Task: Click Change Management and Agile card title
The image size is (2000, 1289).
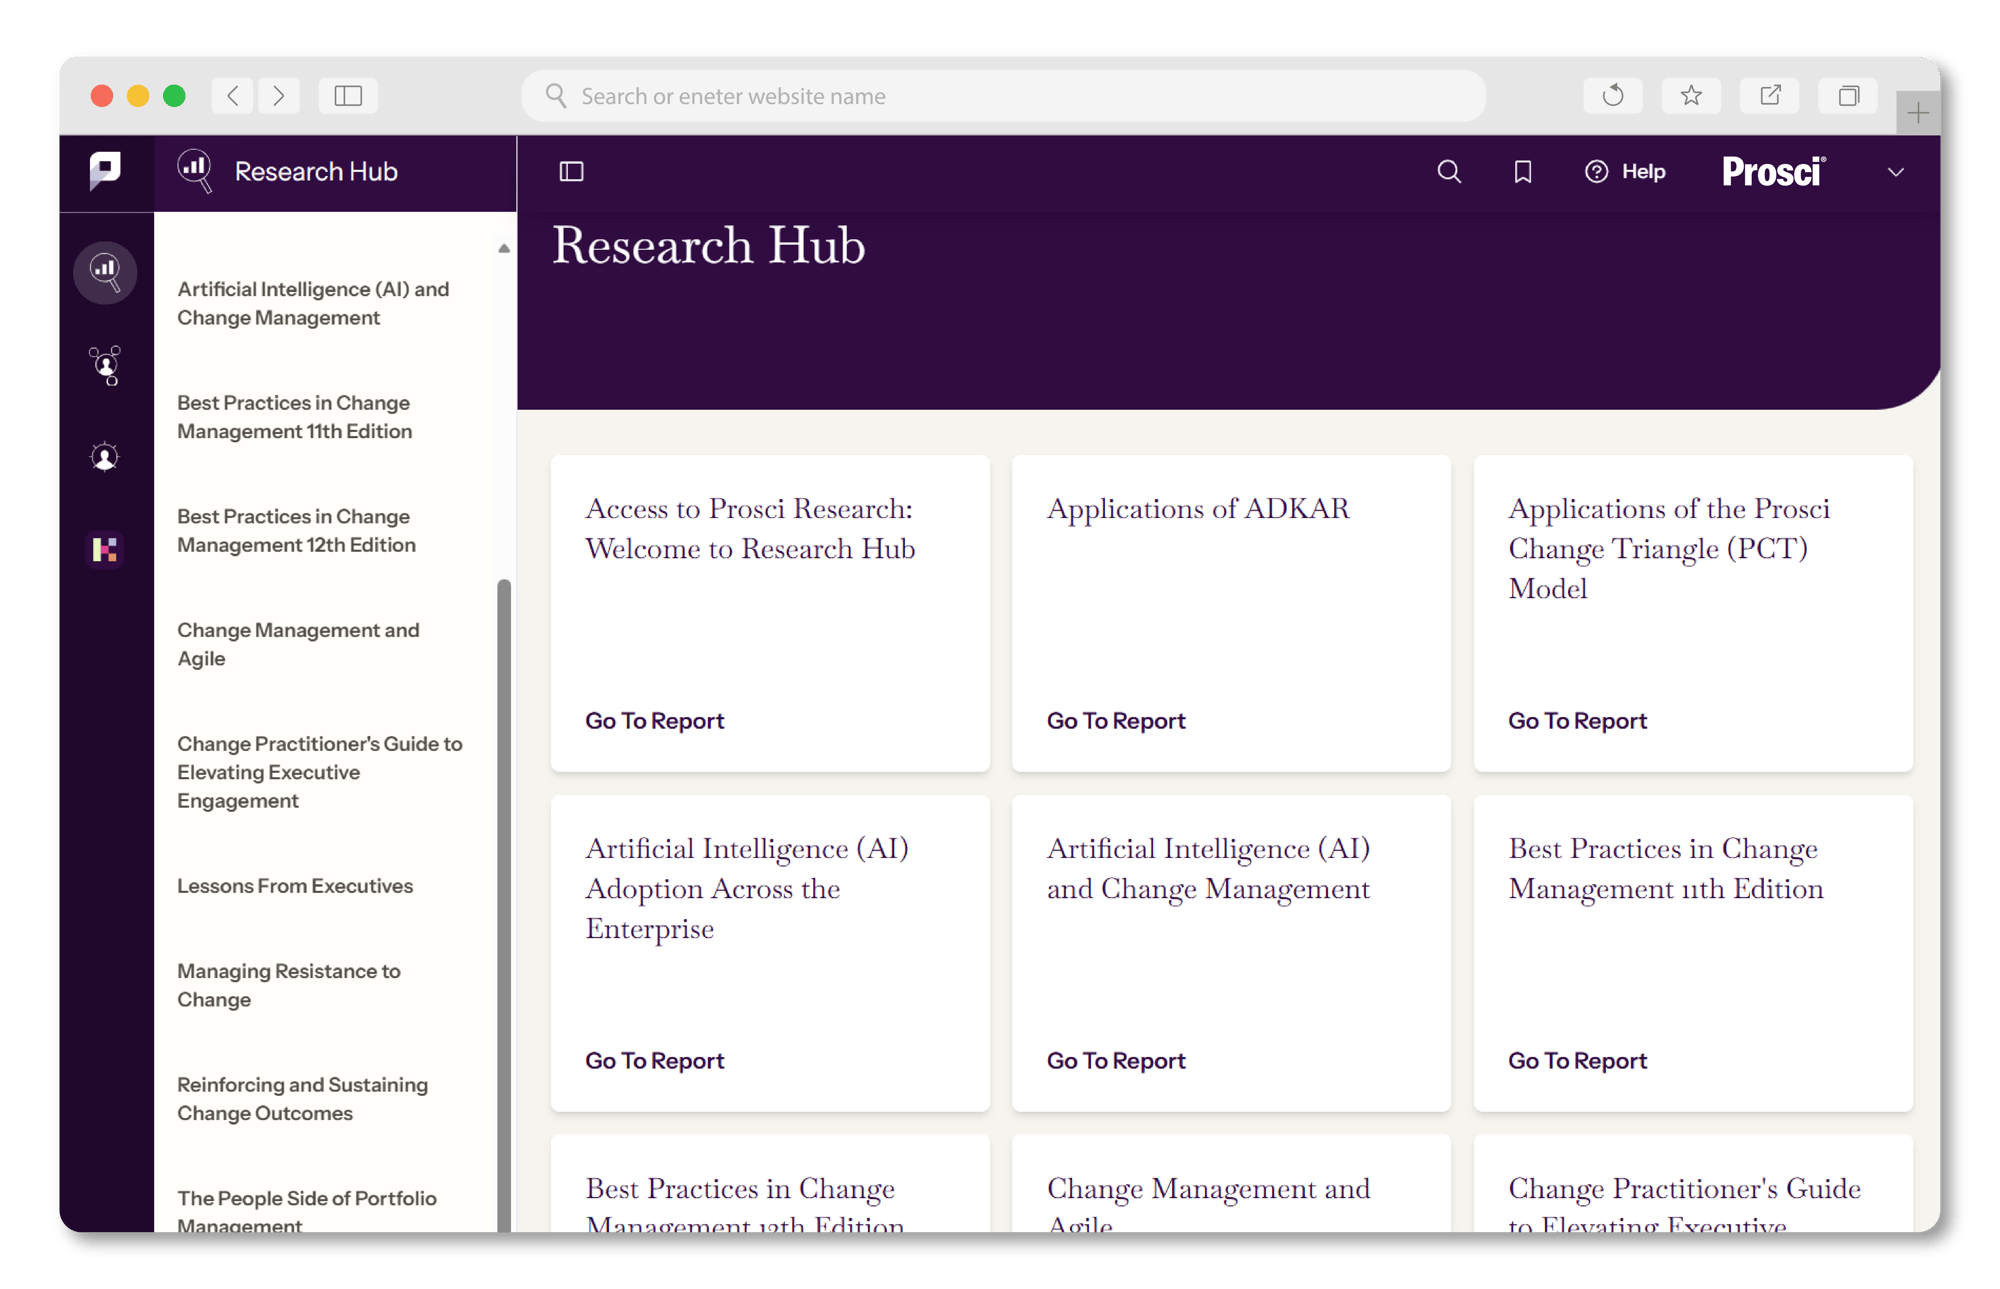Action: (x=1209, y=1207)
